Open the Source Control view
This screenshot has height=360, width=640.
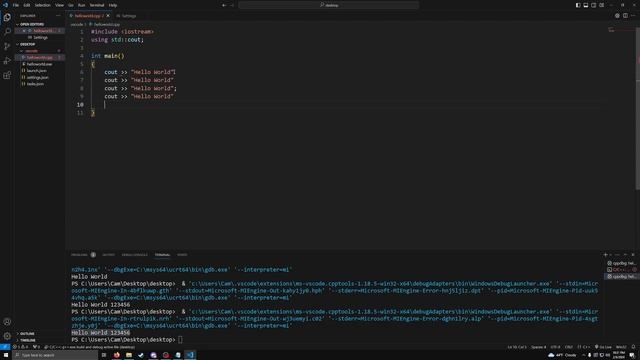click(x=7, y=46)
